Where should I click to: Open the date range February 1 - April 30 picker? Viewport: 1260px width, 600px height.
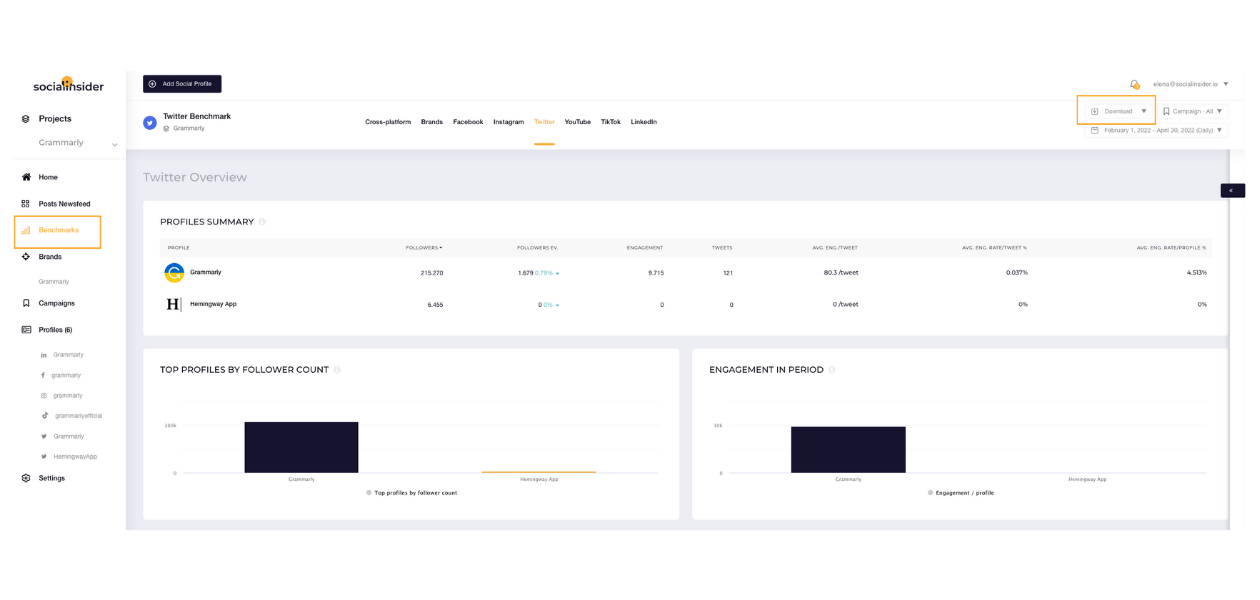1157,130
